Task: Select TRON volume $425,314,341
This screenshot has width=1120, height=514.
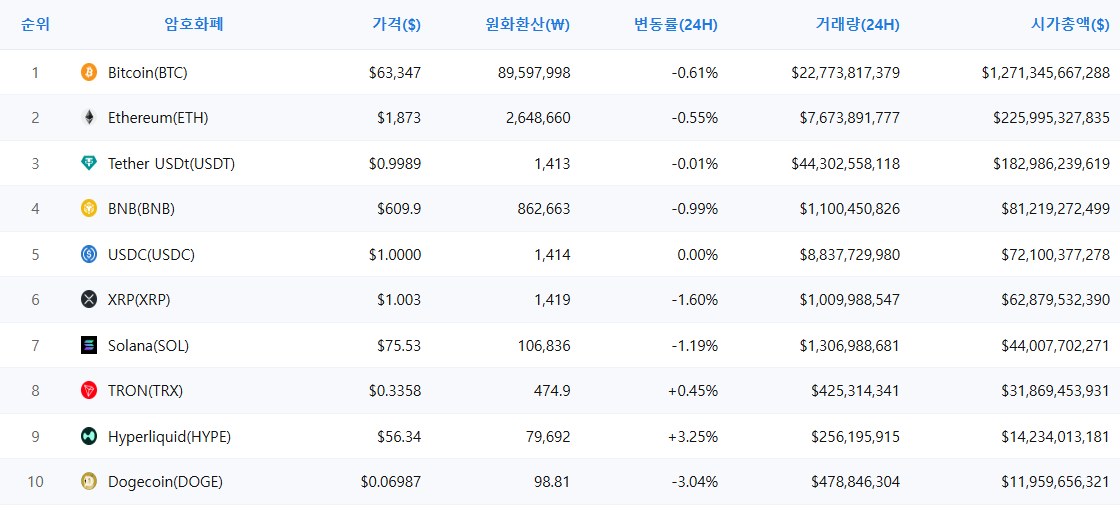Action: [856, 390]
